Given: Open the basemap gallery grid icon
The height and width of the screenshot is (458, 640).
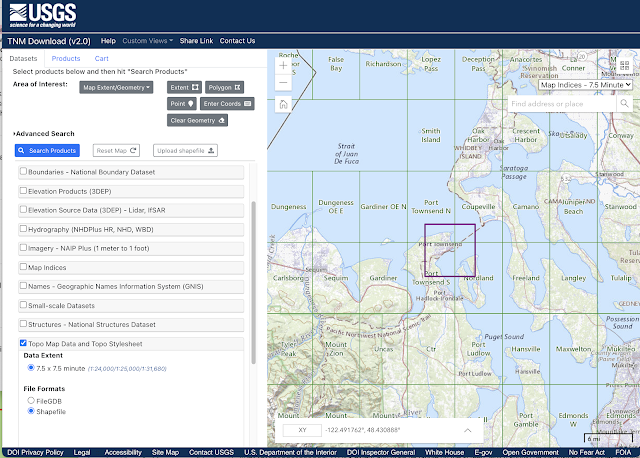Looking at the screenshot, I should (624, 65).
